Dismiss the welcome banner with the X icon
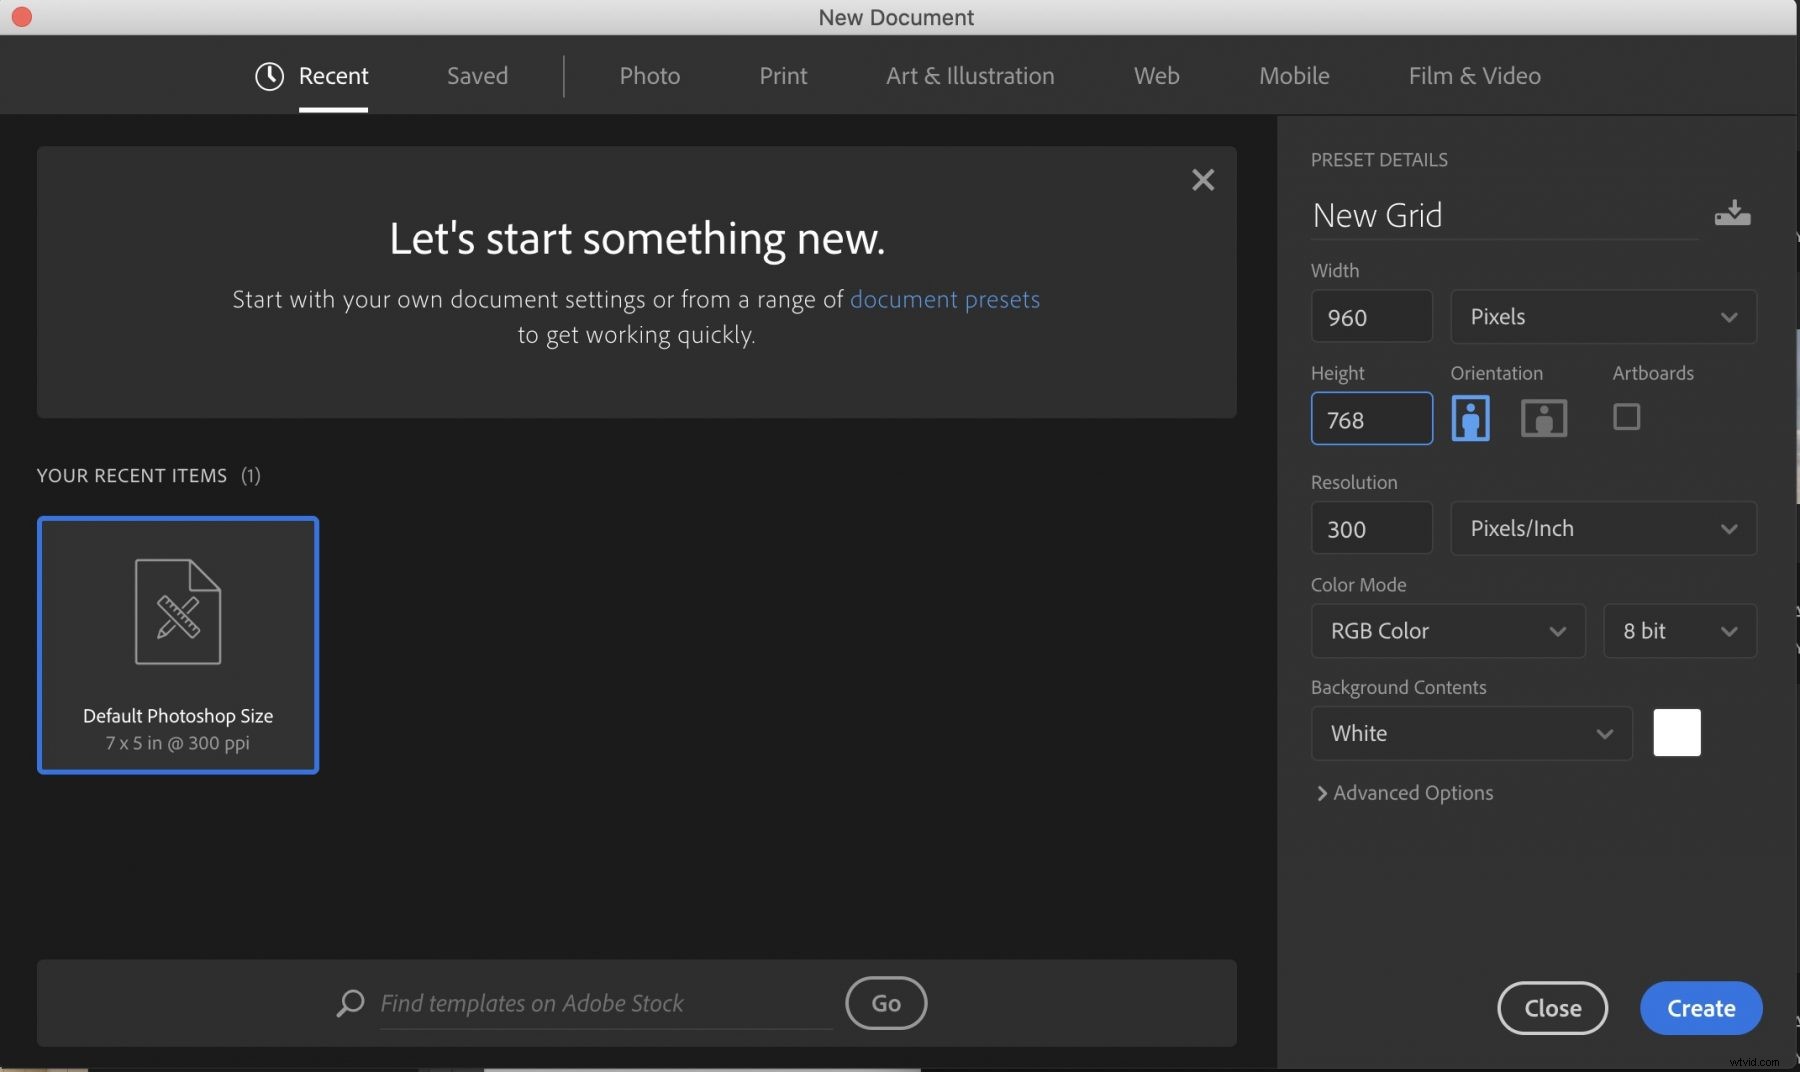The width and height of the screenshot is (1800, 1072). click(1202, 180)
